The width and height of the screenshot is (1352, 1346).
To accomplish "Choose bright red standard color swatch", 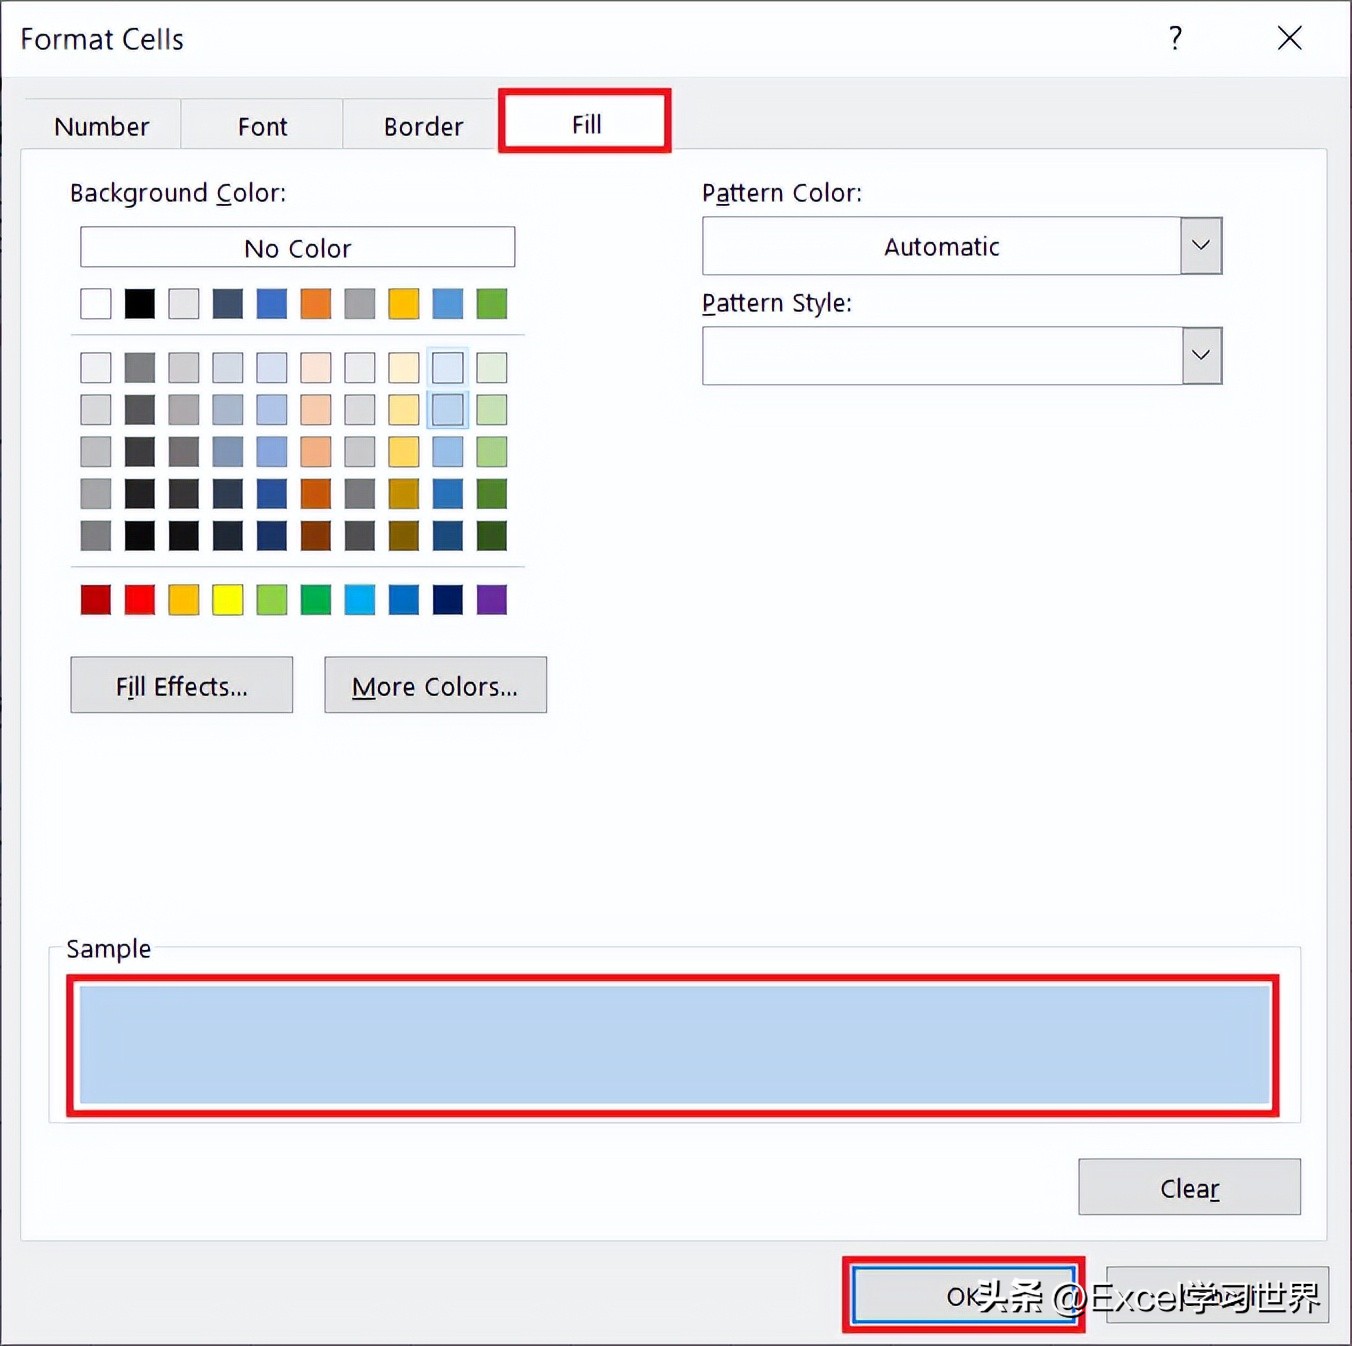I will [140, 599].
